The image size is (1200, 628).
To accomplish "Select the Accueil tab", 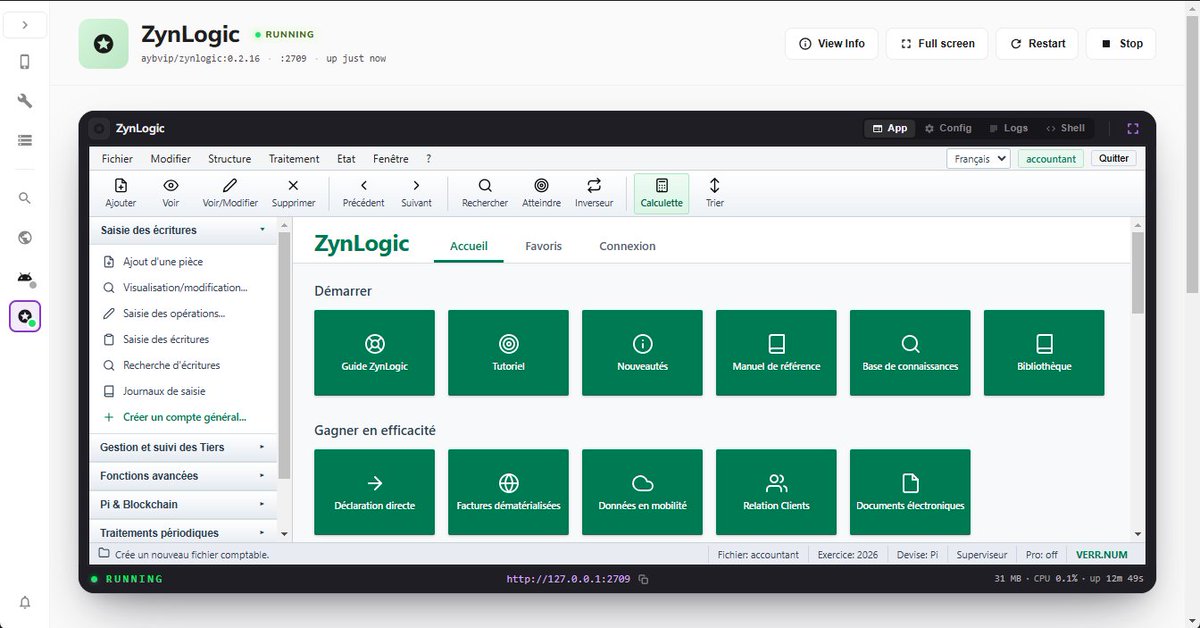I will (x=469, y=246).
